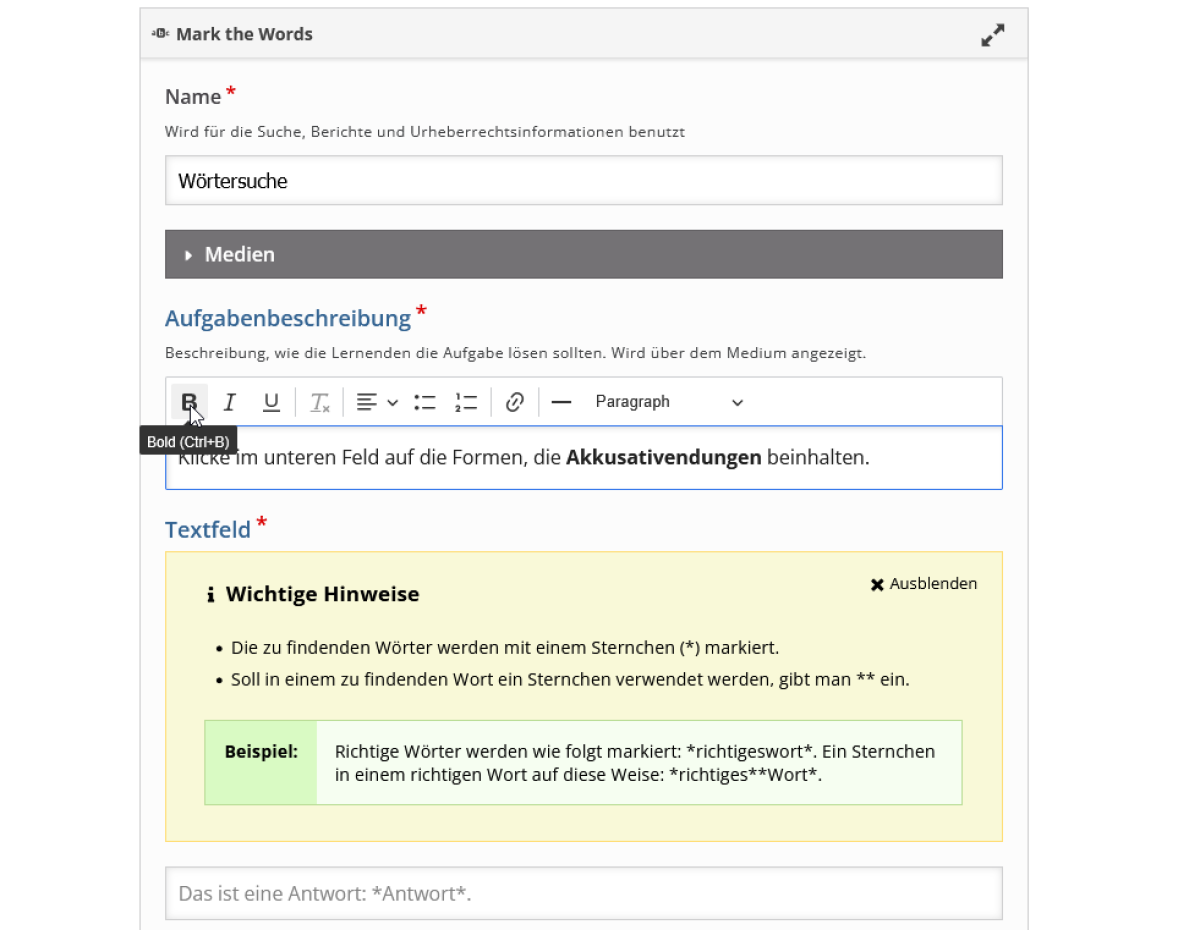Click the Remove Format icon
The height and width of the screenshot is (930, 1200).
point(319,402)
